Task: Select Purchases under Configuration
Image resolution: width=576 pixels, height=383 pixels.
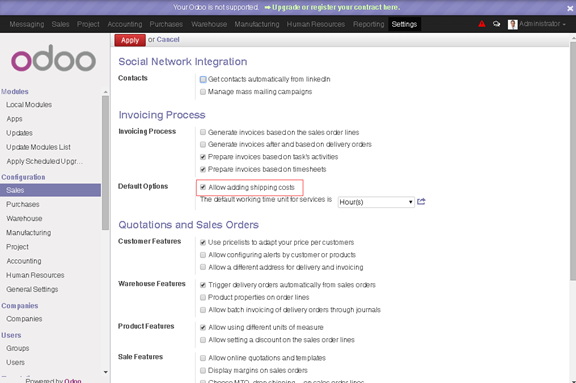Action: pyautogui.click(x=22, y=204)
